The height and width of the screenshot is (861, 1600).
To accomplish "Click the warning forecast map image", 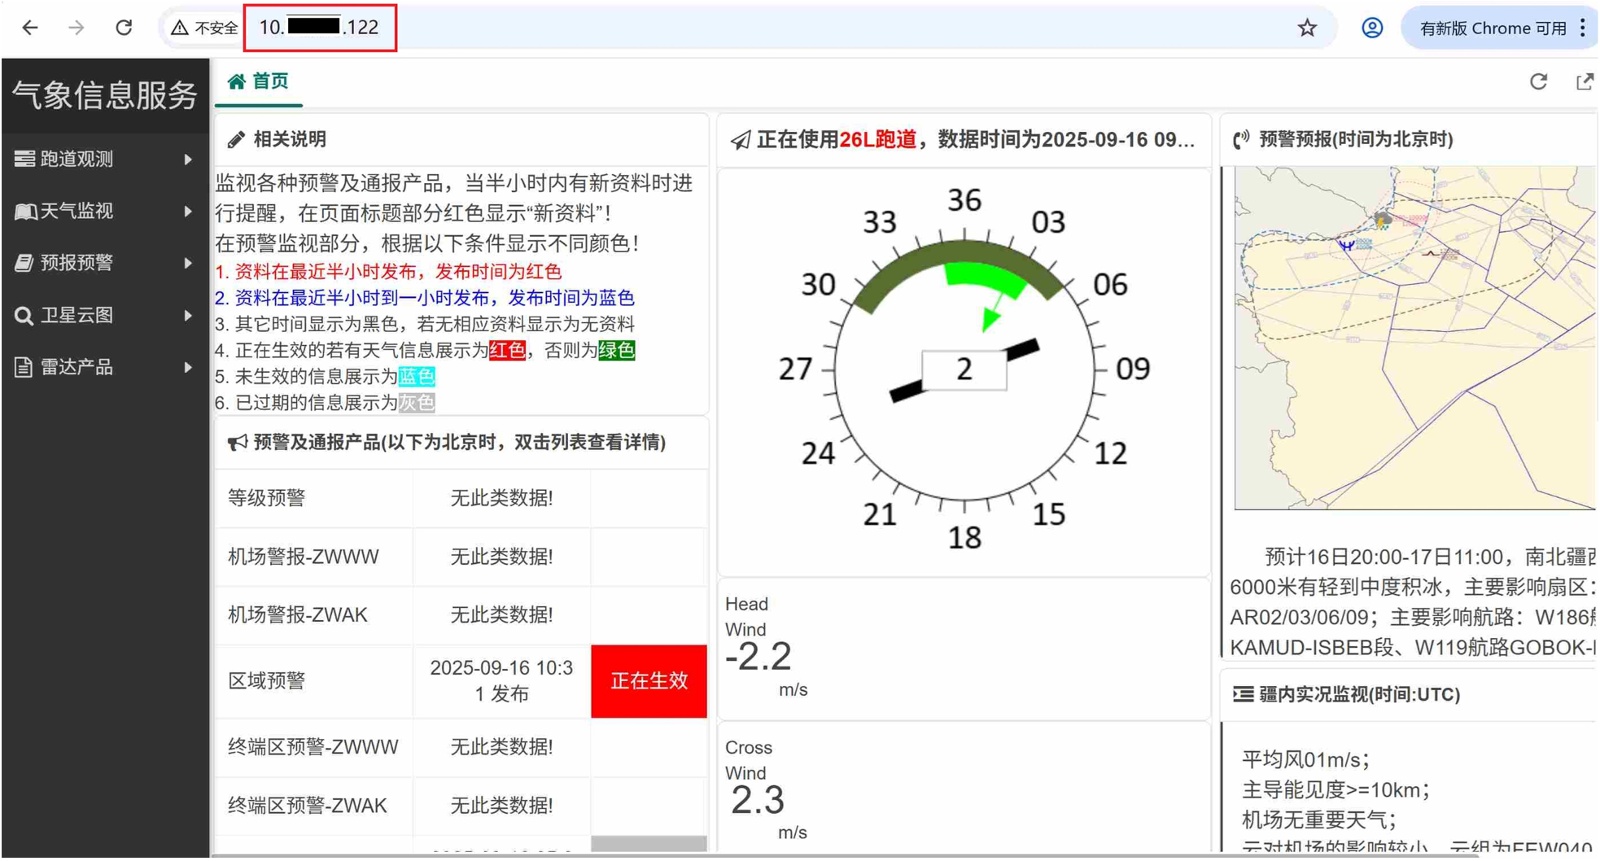I will [x=1413, y=338].
